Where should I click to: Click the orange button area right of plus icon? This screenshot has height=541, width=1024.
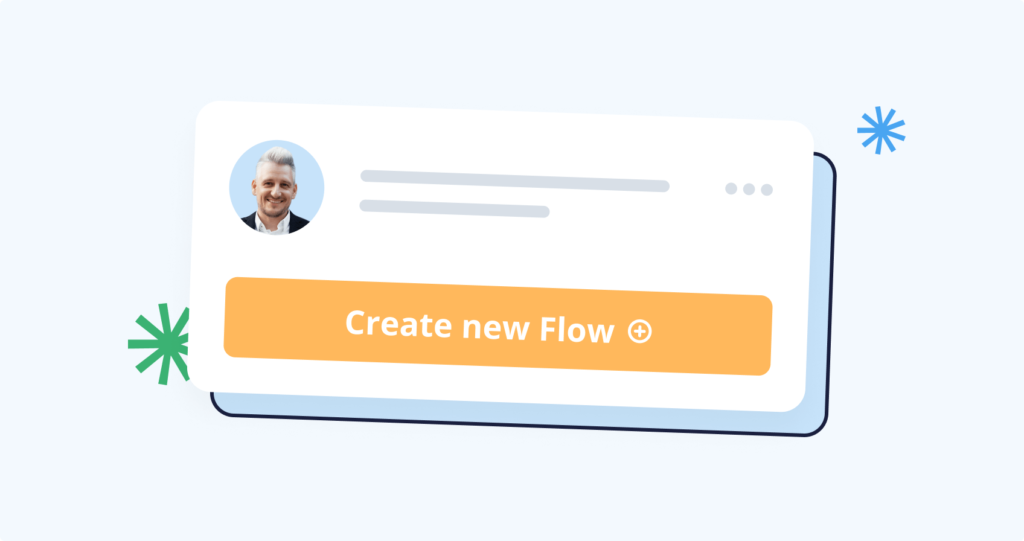click(x=712, y=335)
